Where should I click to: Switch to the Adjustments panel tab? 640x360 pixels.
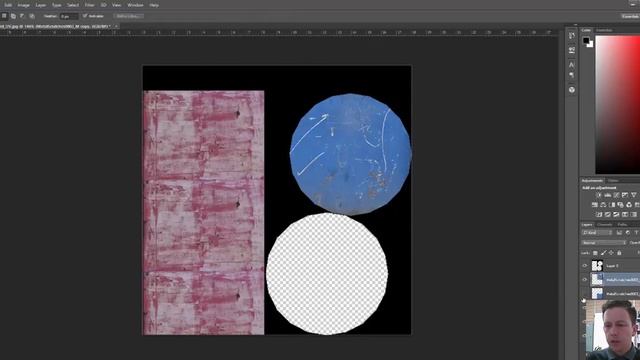tap(592, 180)
